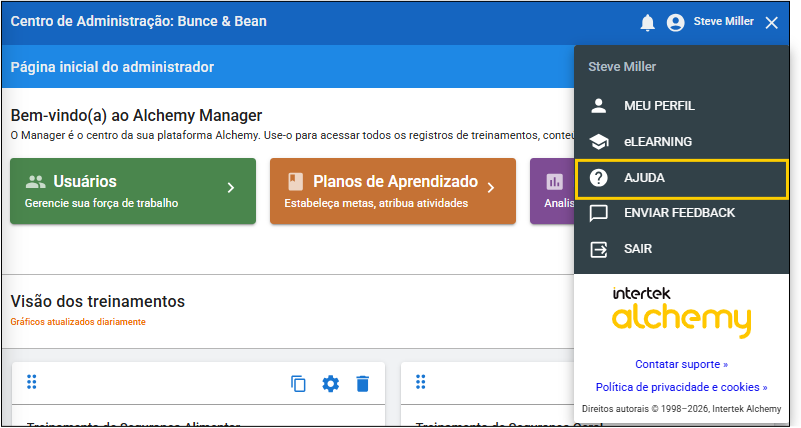Screen dimensions: 801x428
Task: Click the feedback speech bubble icon
Action: click(x=599, y=213)
